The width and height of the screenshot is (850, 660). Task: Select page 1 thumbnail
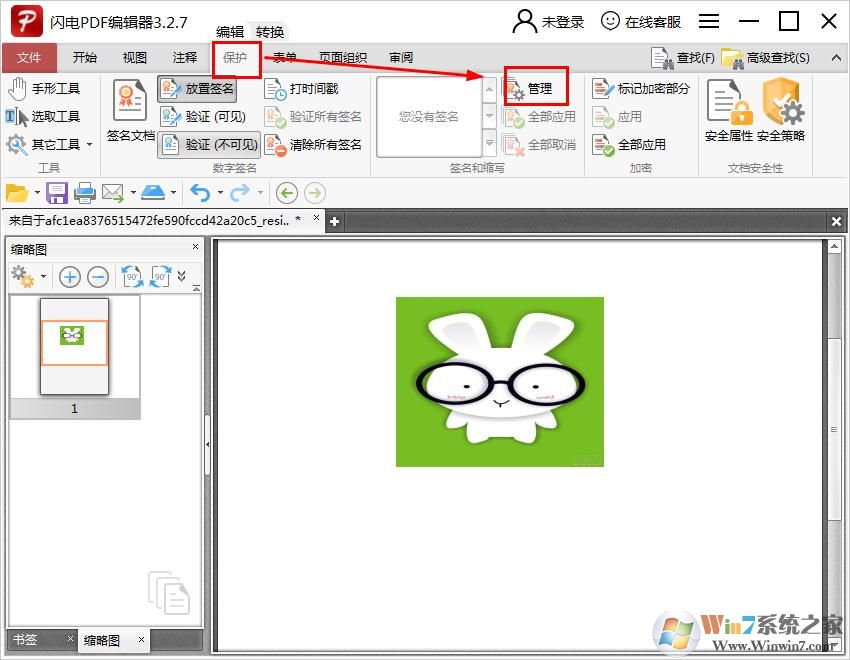click(x=74, y=347)
